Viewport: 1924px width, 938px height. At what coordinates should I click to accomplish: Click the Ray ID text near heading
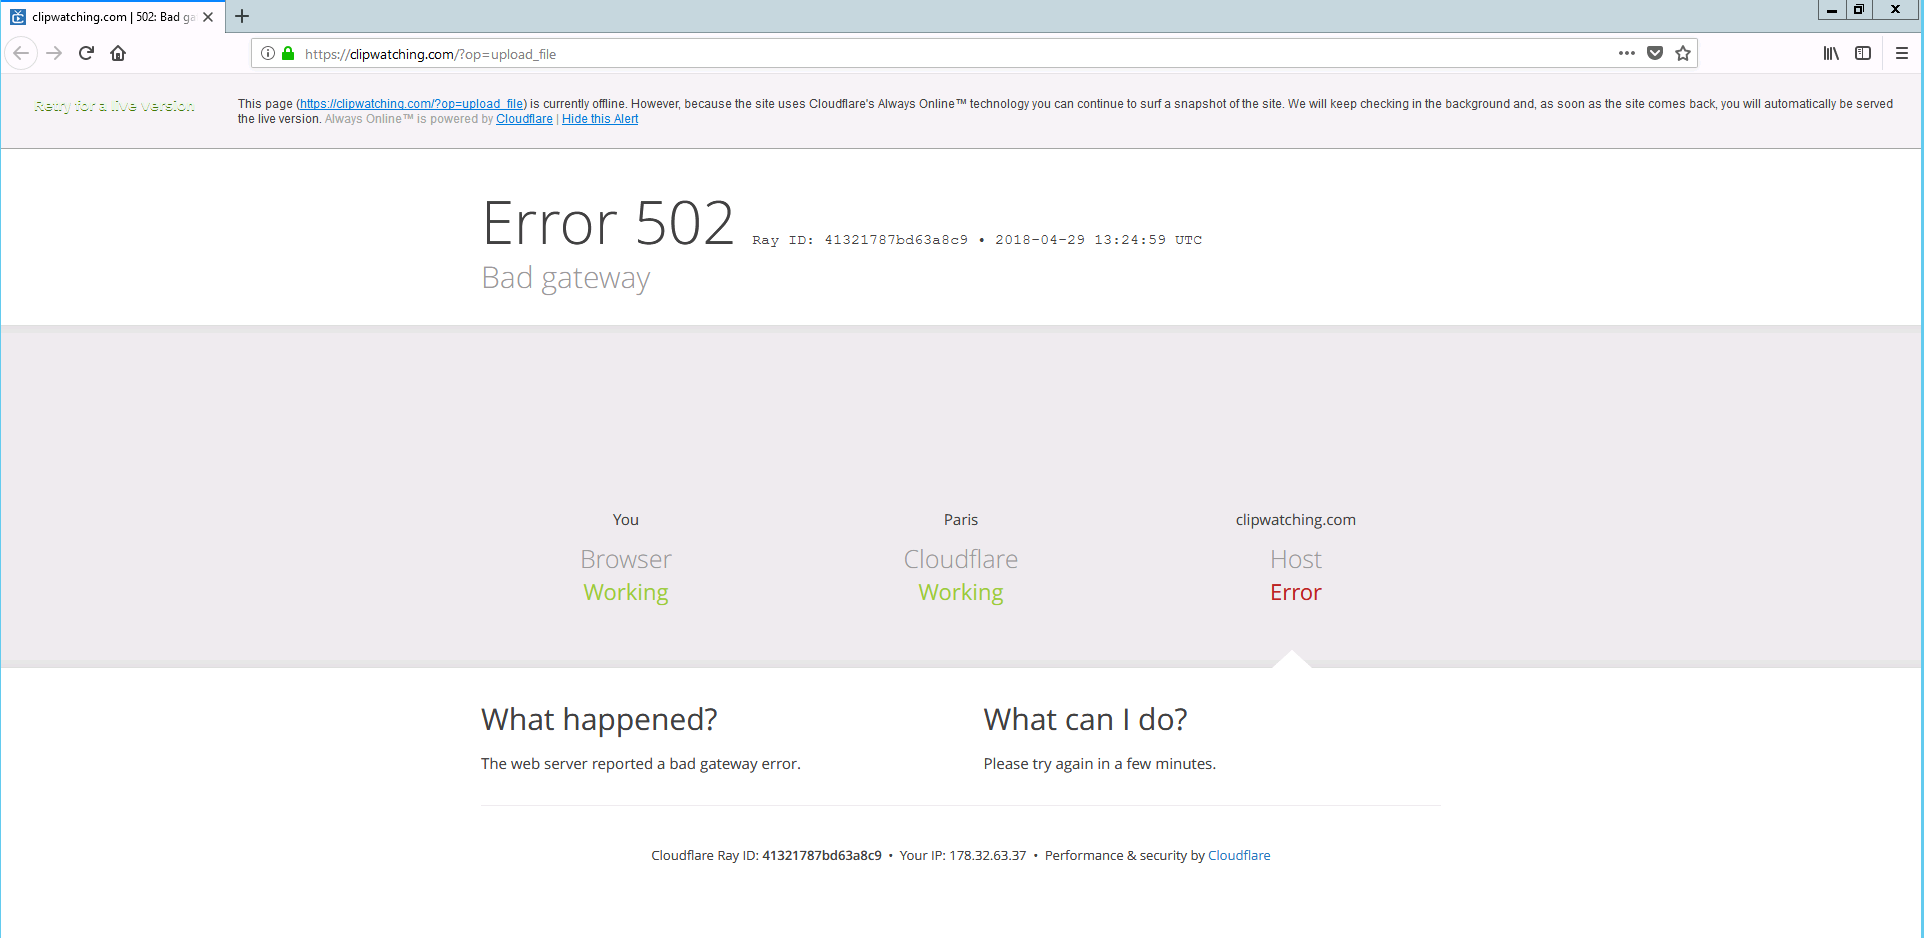coord(860,240)
